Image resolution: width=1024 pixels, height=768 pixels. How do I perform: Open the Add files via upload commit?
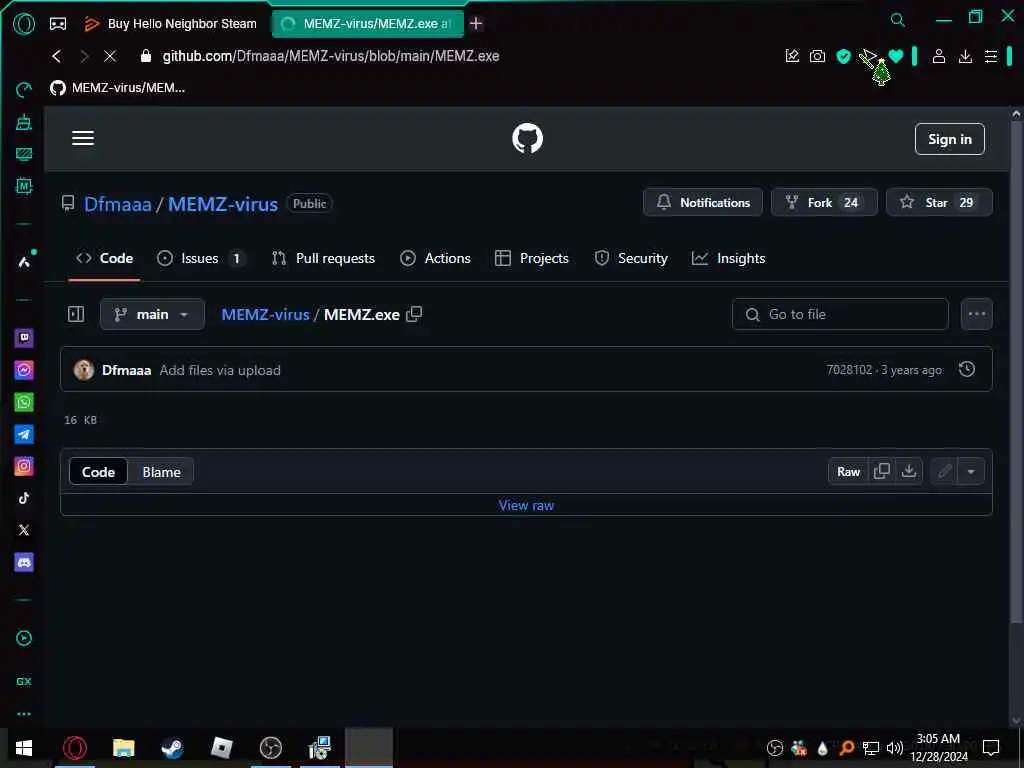[x=220, y=370]
